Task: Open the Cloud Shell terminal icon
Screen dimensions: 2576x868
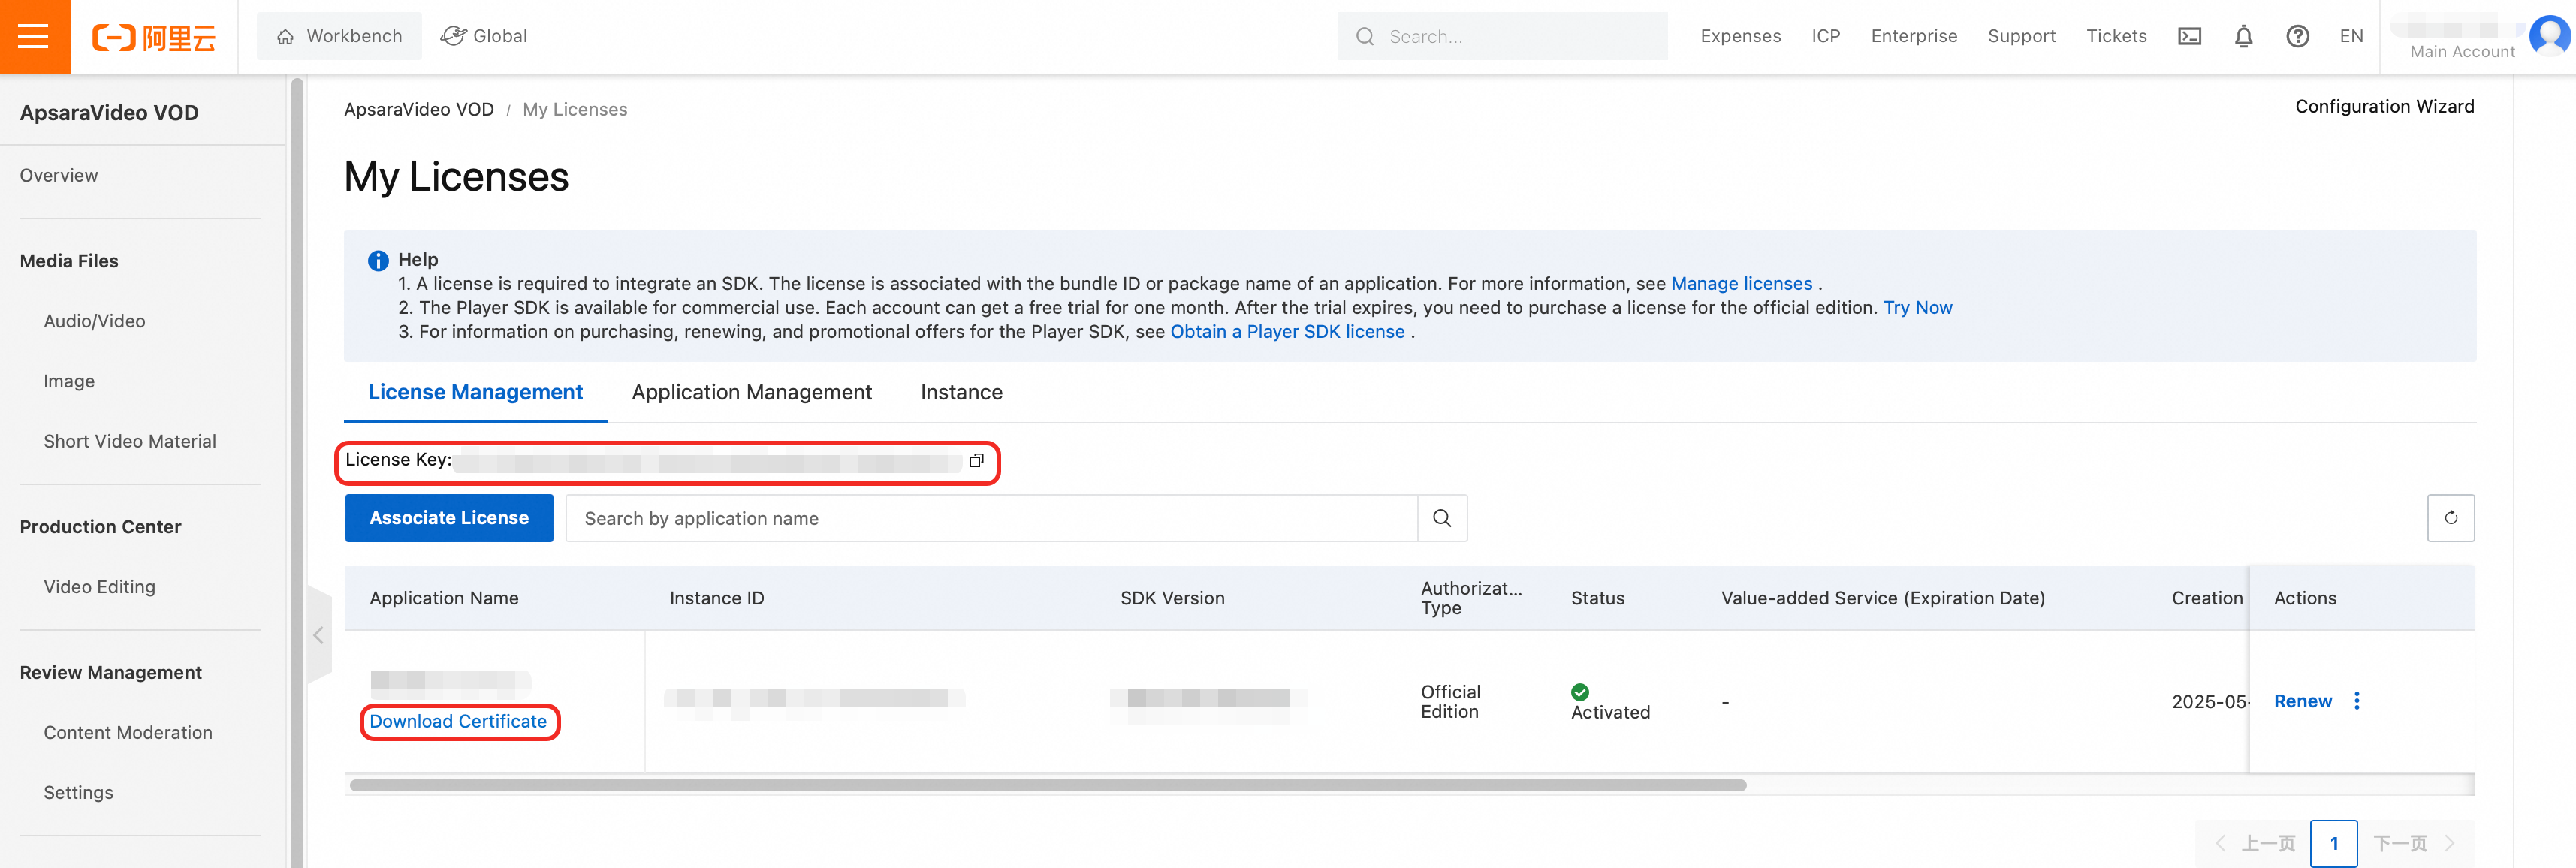Action: [x=2189, y=36]
